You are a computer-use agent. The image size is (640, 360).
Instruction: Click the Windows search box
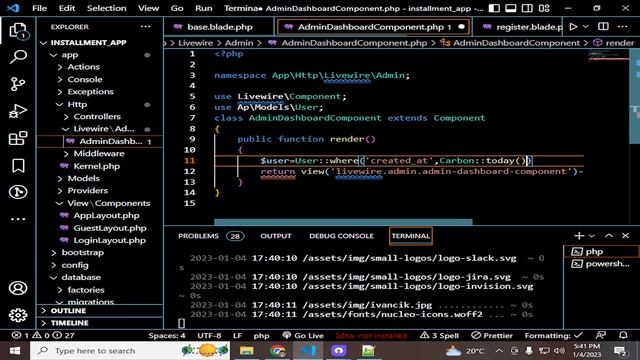pos(130,351)
